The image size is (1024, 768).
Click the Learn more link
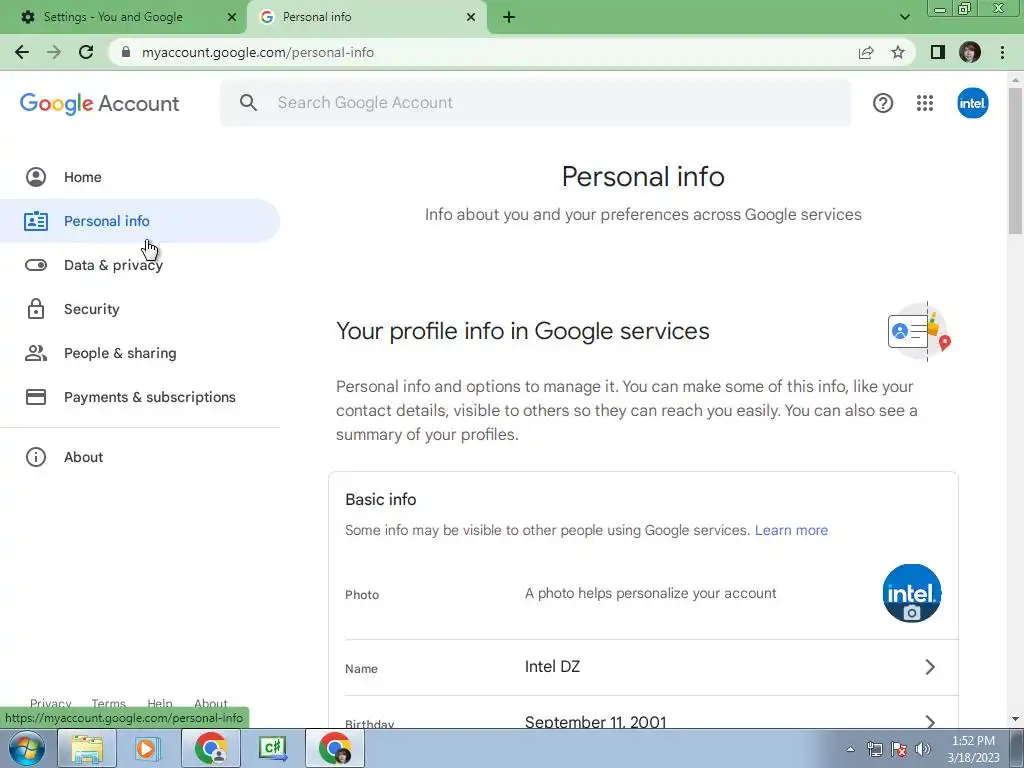791,530
